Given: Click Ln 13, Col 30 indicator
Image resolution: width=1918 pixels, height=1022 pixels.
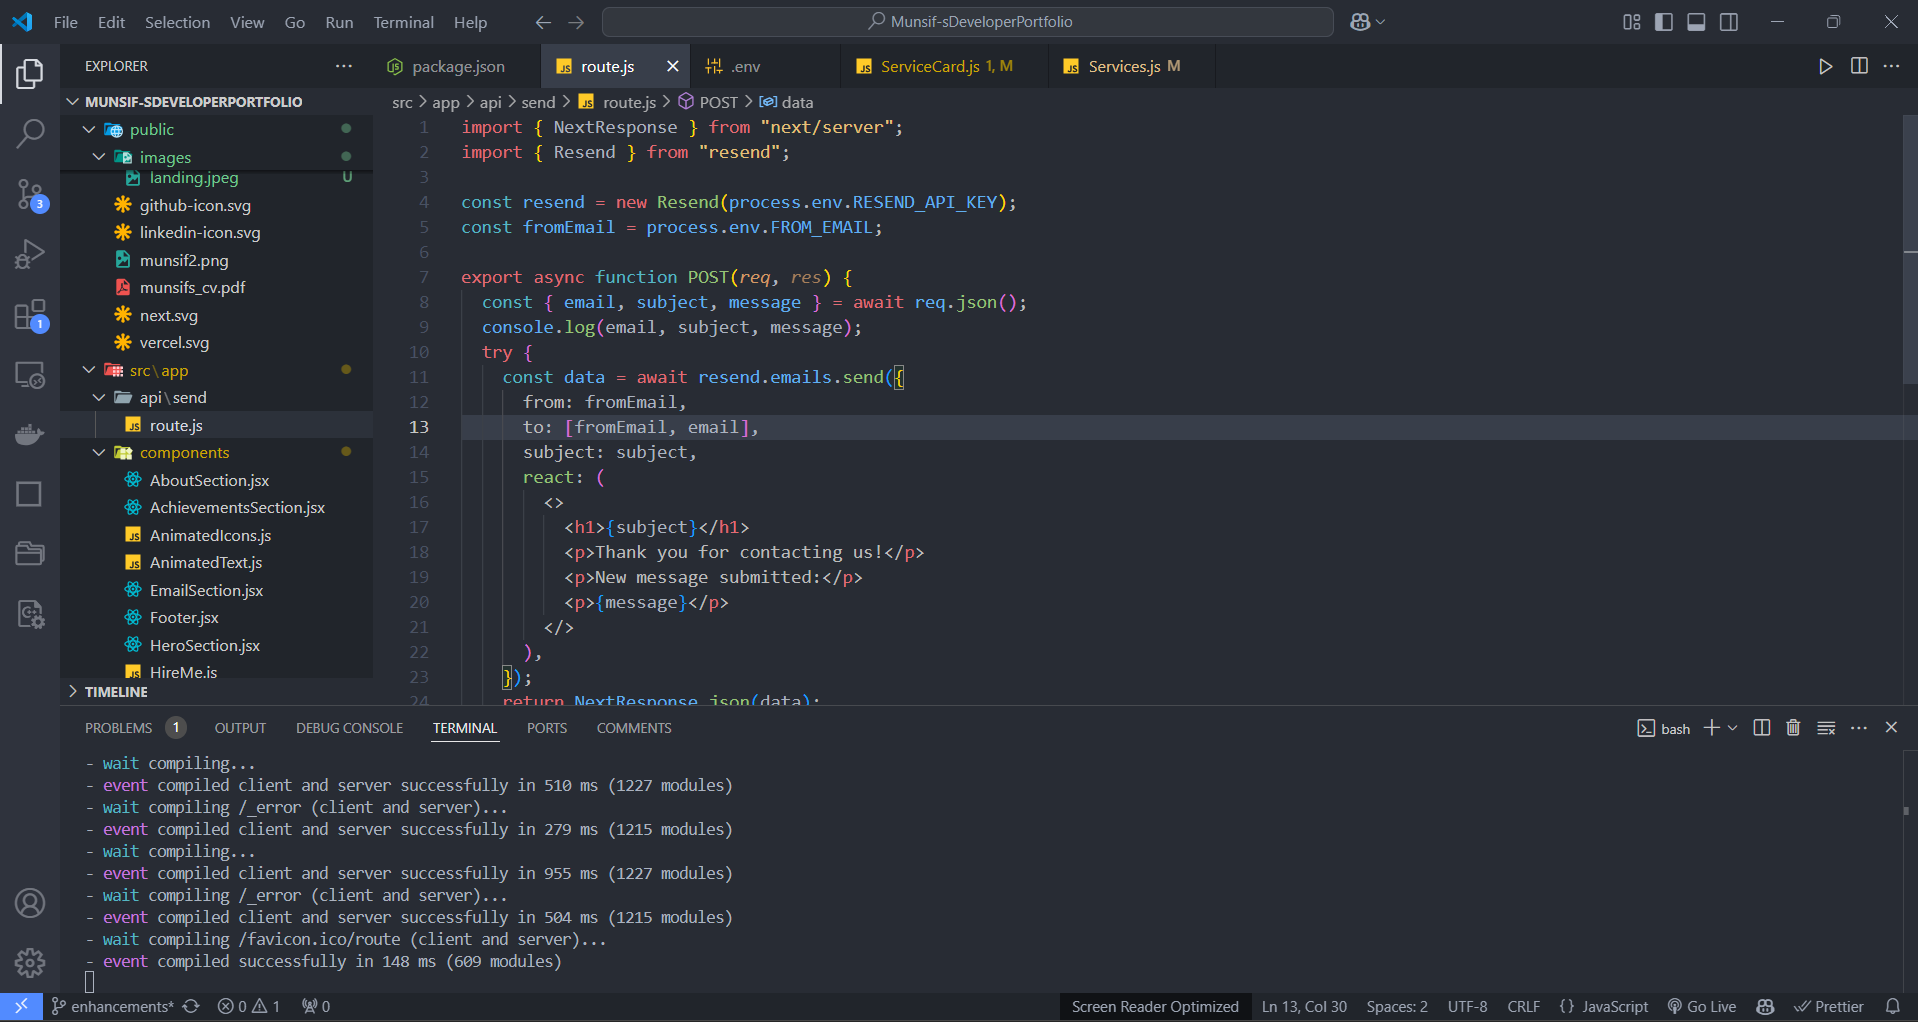Looking at the screenshot, I should point(1304,1007).
